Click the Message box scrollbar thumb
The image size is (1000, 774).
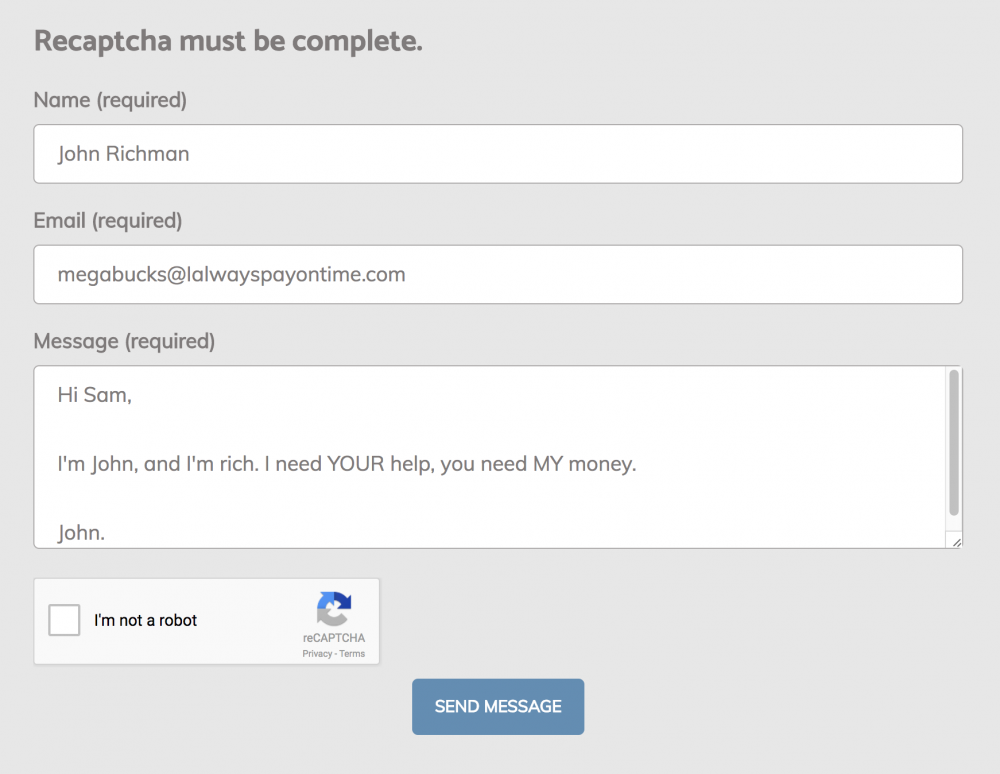(954, 442)
